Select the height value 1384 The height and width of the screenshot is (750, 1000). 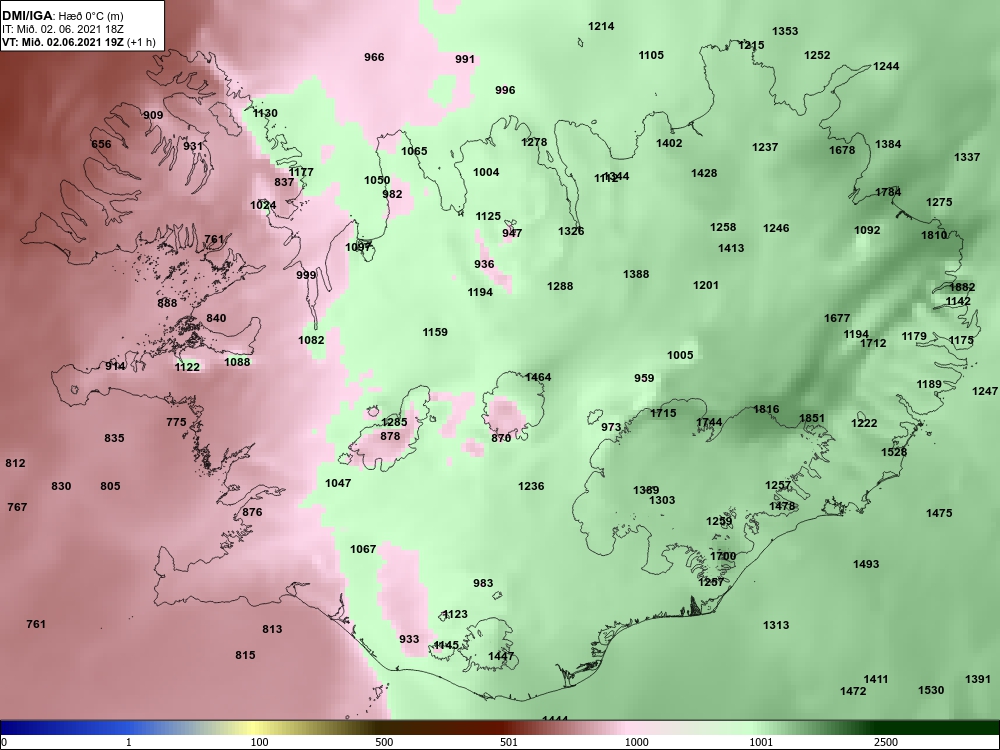tap(888, 145)
